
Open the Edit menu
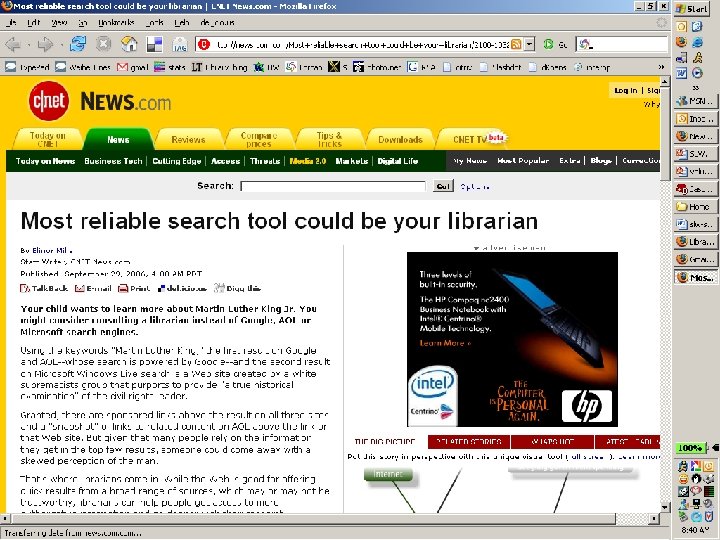(34, 22)
